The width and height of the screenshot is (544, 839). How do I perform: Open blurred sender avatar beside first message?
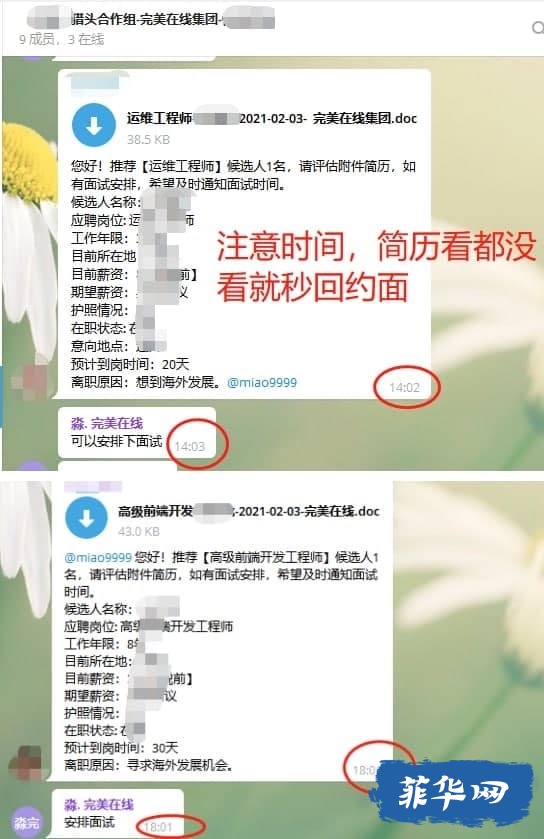29,379
